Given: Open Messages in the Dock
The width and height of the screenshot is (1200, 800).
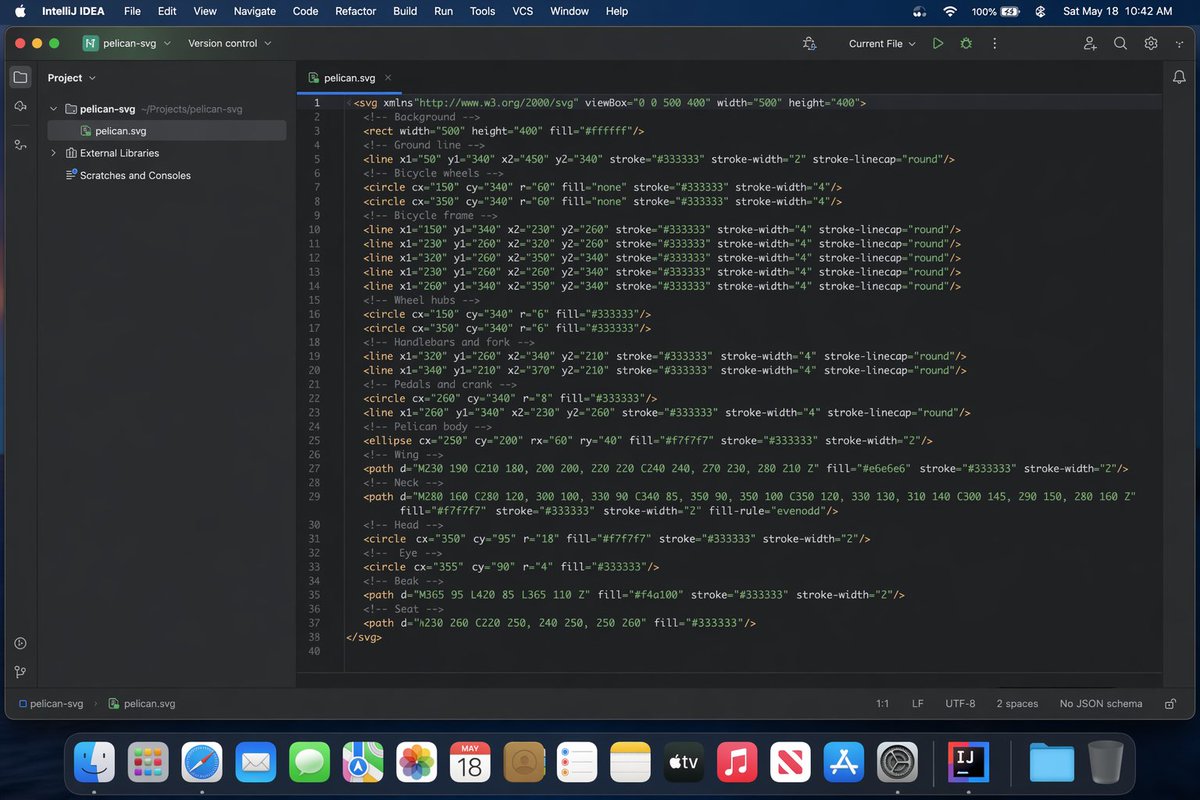Looking at the screenshot, I should tap(310, 763).
